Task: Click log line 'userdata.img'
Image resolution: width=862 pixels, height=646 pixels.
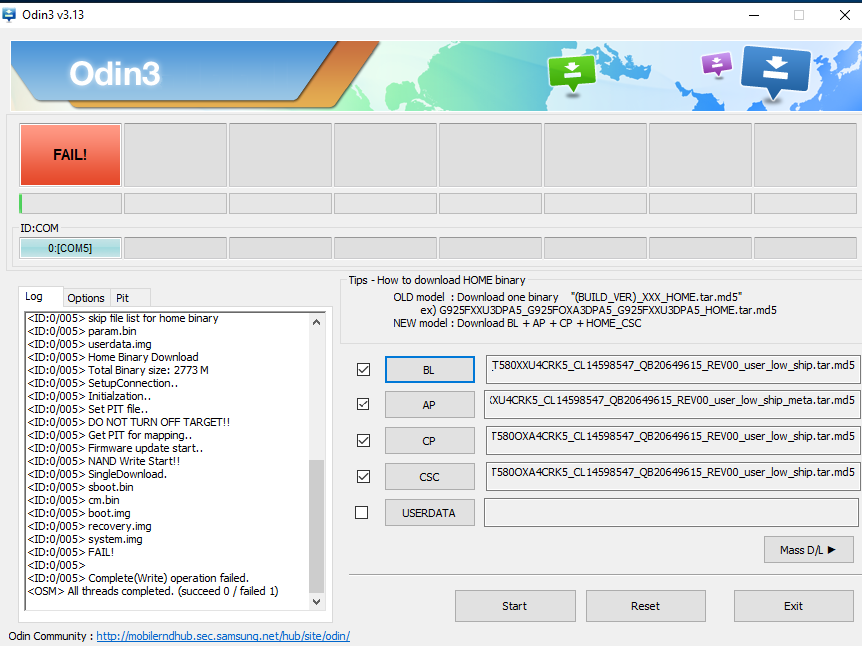Action: [89, 344]
